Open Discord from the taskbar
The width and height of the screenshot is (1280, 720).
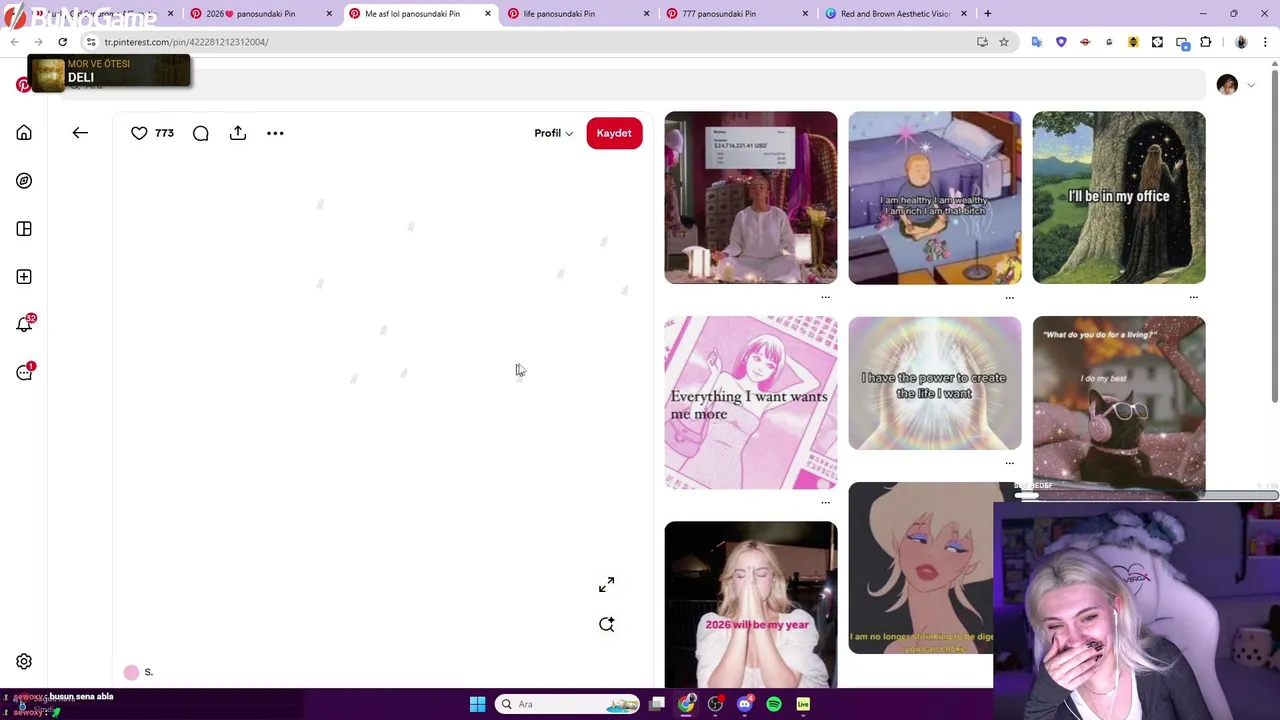744,704
